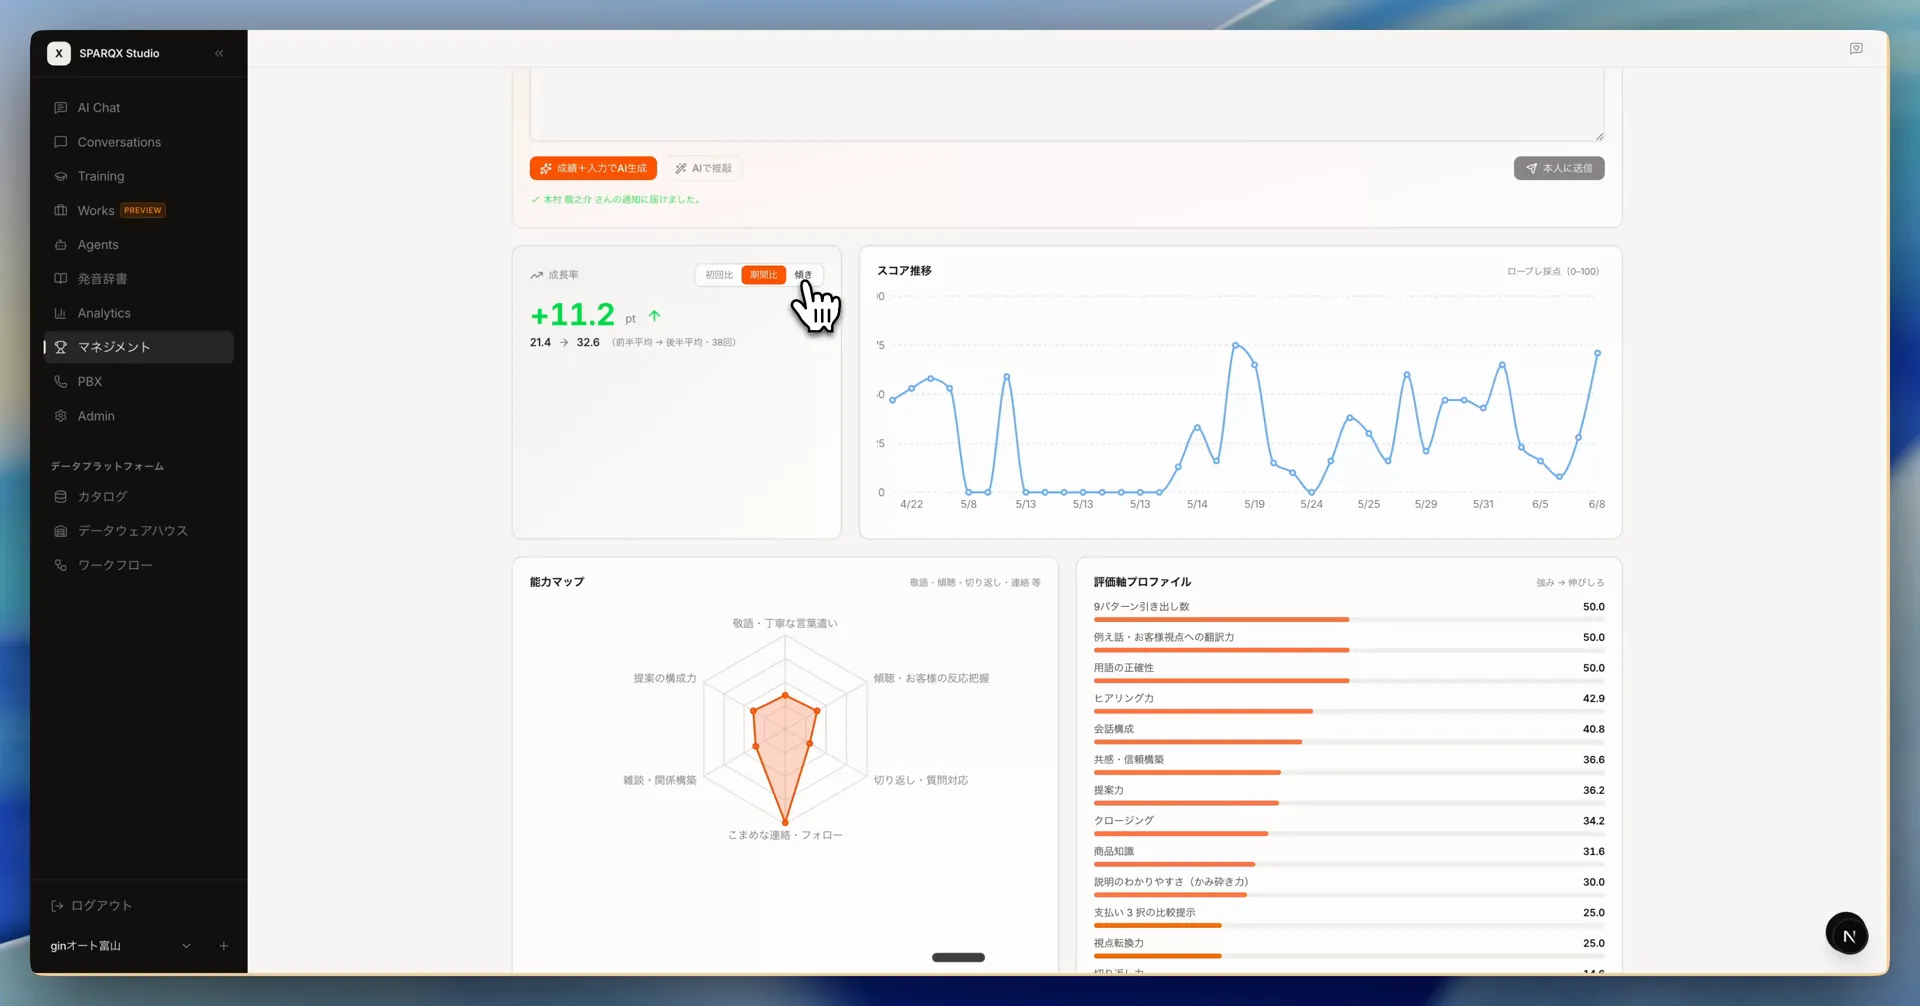Click the 会話構成 row label

(1113, 729)
